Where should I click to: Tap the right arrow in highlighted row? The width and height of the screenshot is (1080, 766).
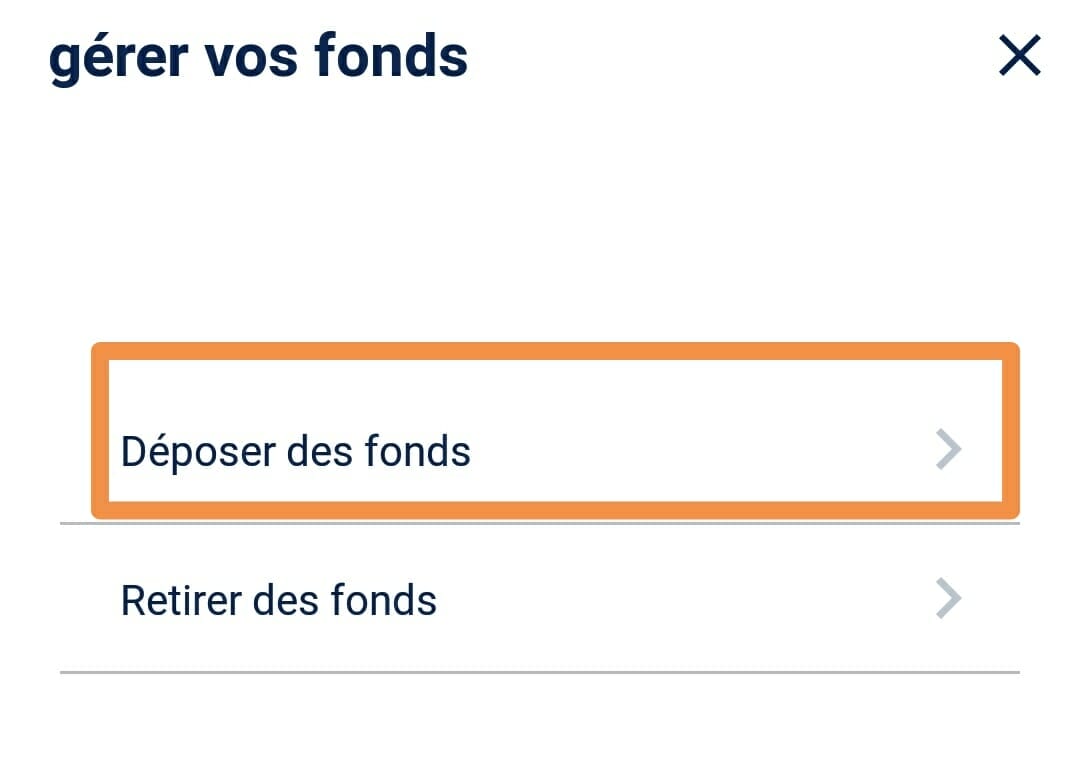(947, 450)
